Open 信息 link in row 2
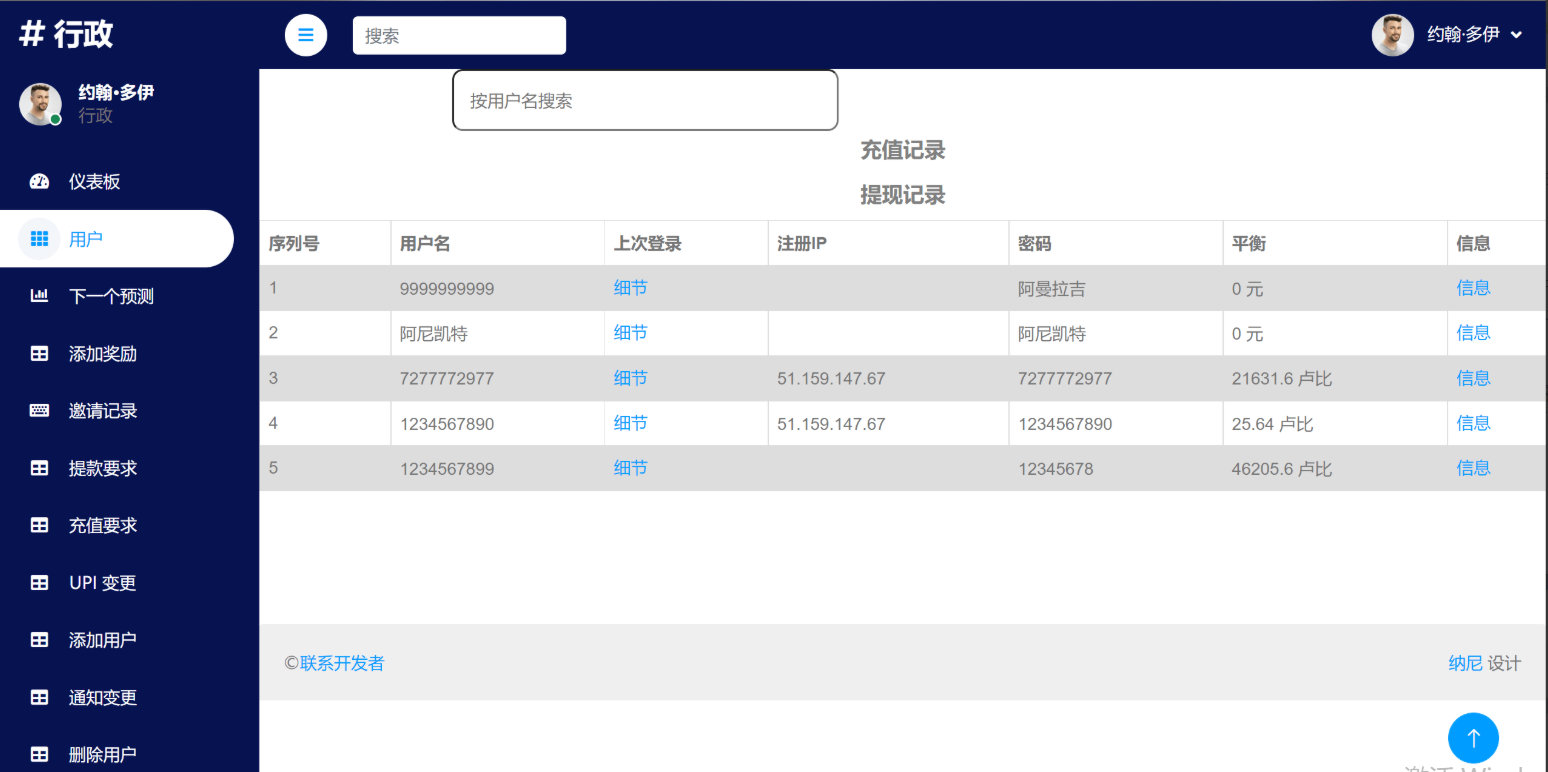This screenshot has width=1548, height=772. pos(1473,333)
